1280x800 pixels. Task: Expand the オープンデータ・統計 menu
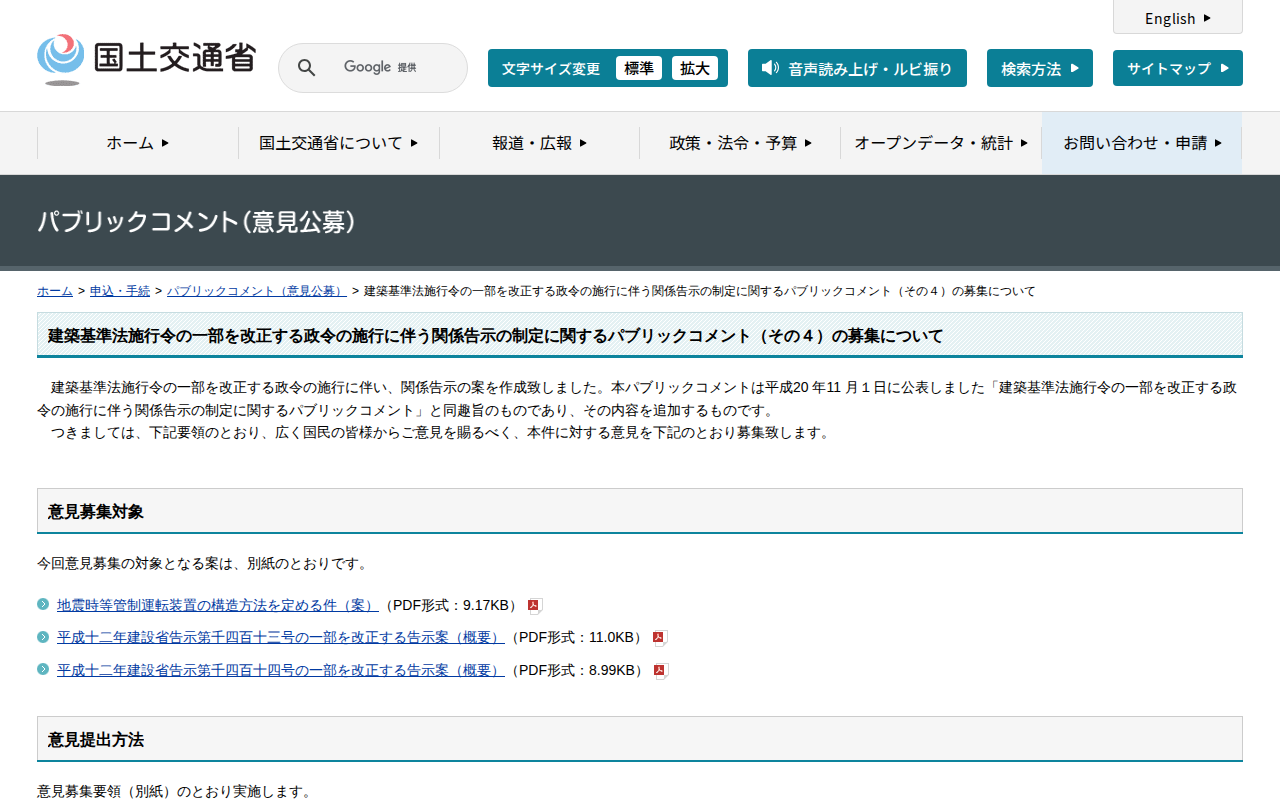tap(940, 143)
